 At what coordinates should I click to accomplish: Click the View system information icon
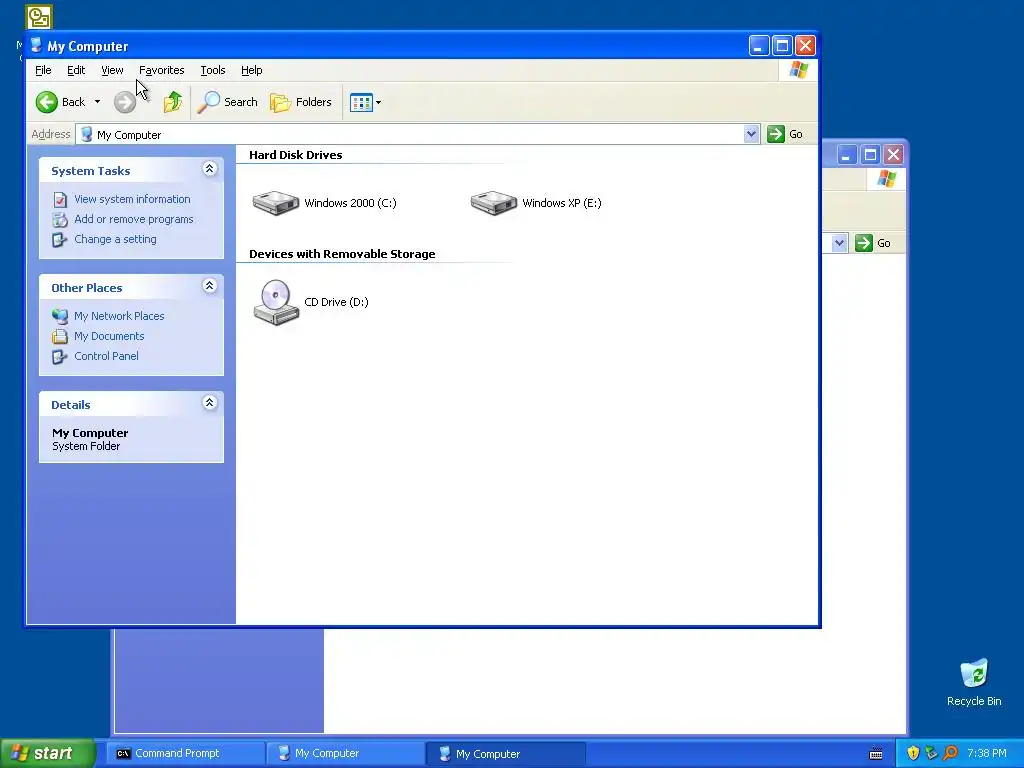tap(60, 199)
